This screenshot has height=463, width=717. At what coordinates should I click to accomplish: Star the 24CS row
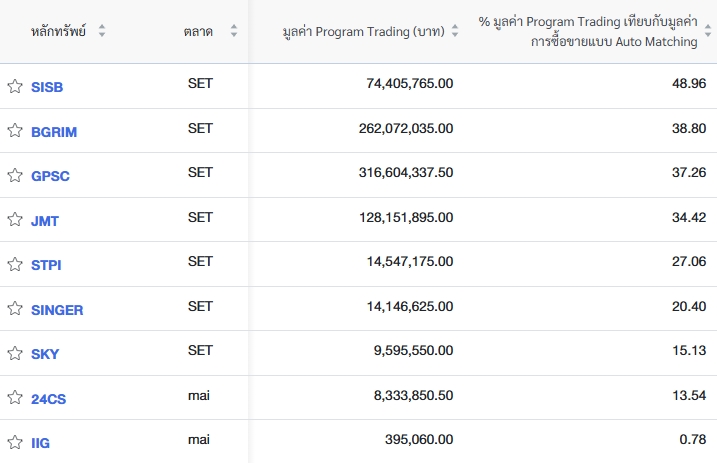point(15,398)
